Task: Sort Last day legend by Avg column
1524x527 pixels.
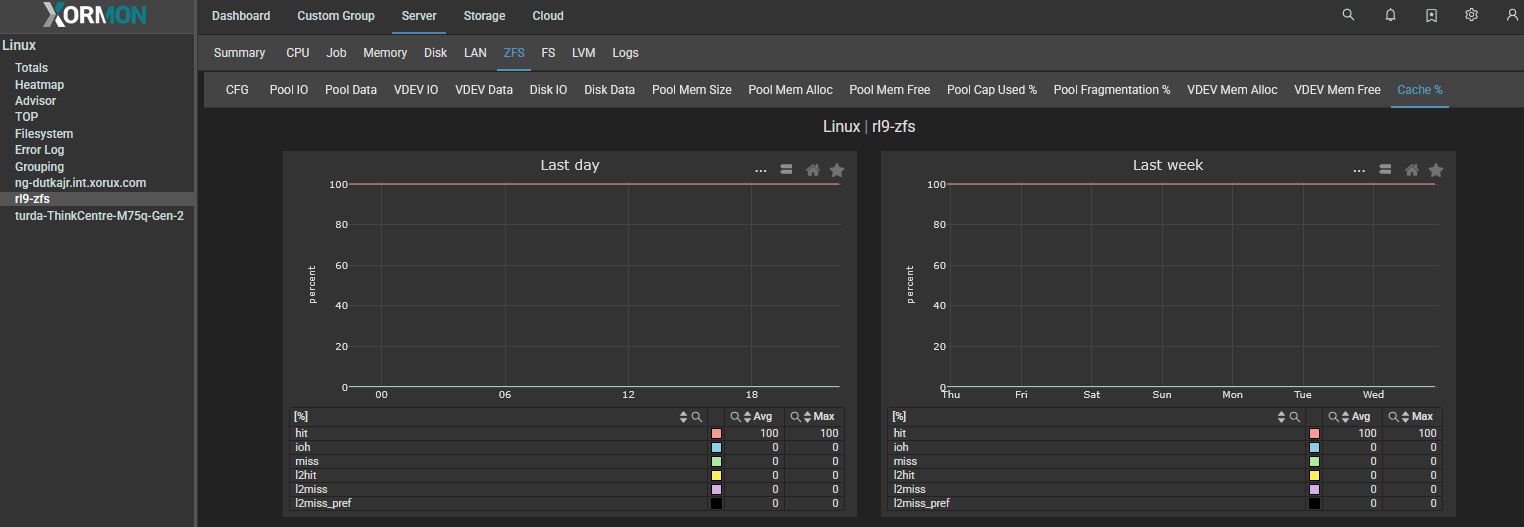Action: click(x=749, y=417)
